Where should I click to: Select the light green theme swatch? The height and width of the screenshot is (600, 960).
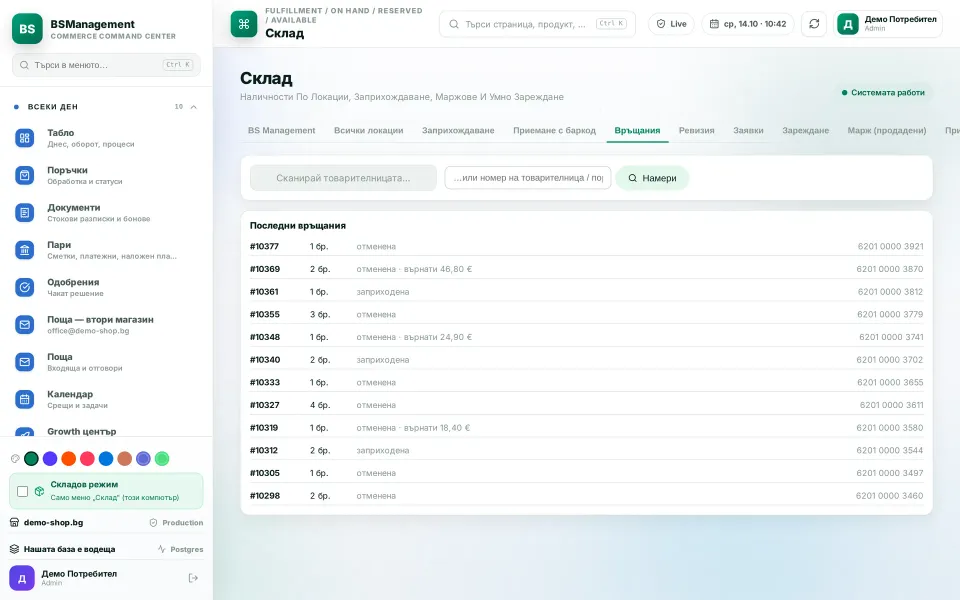(x=162, y=459)
